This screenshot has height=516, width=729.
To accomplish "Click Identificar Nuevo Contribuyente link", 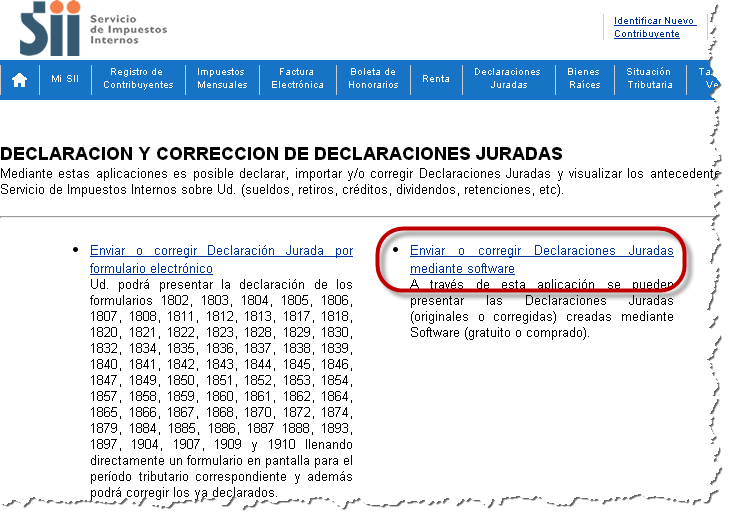I will click(x=653, y=27).
